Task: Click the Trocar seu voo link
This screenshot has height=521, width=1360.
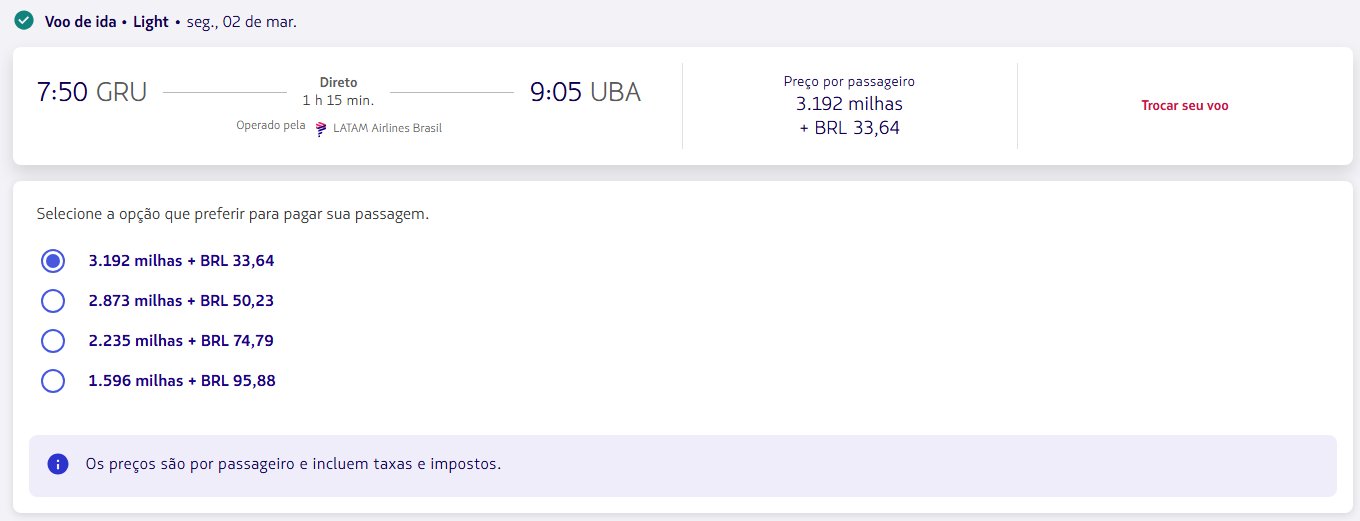Action: point(1184,105)
